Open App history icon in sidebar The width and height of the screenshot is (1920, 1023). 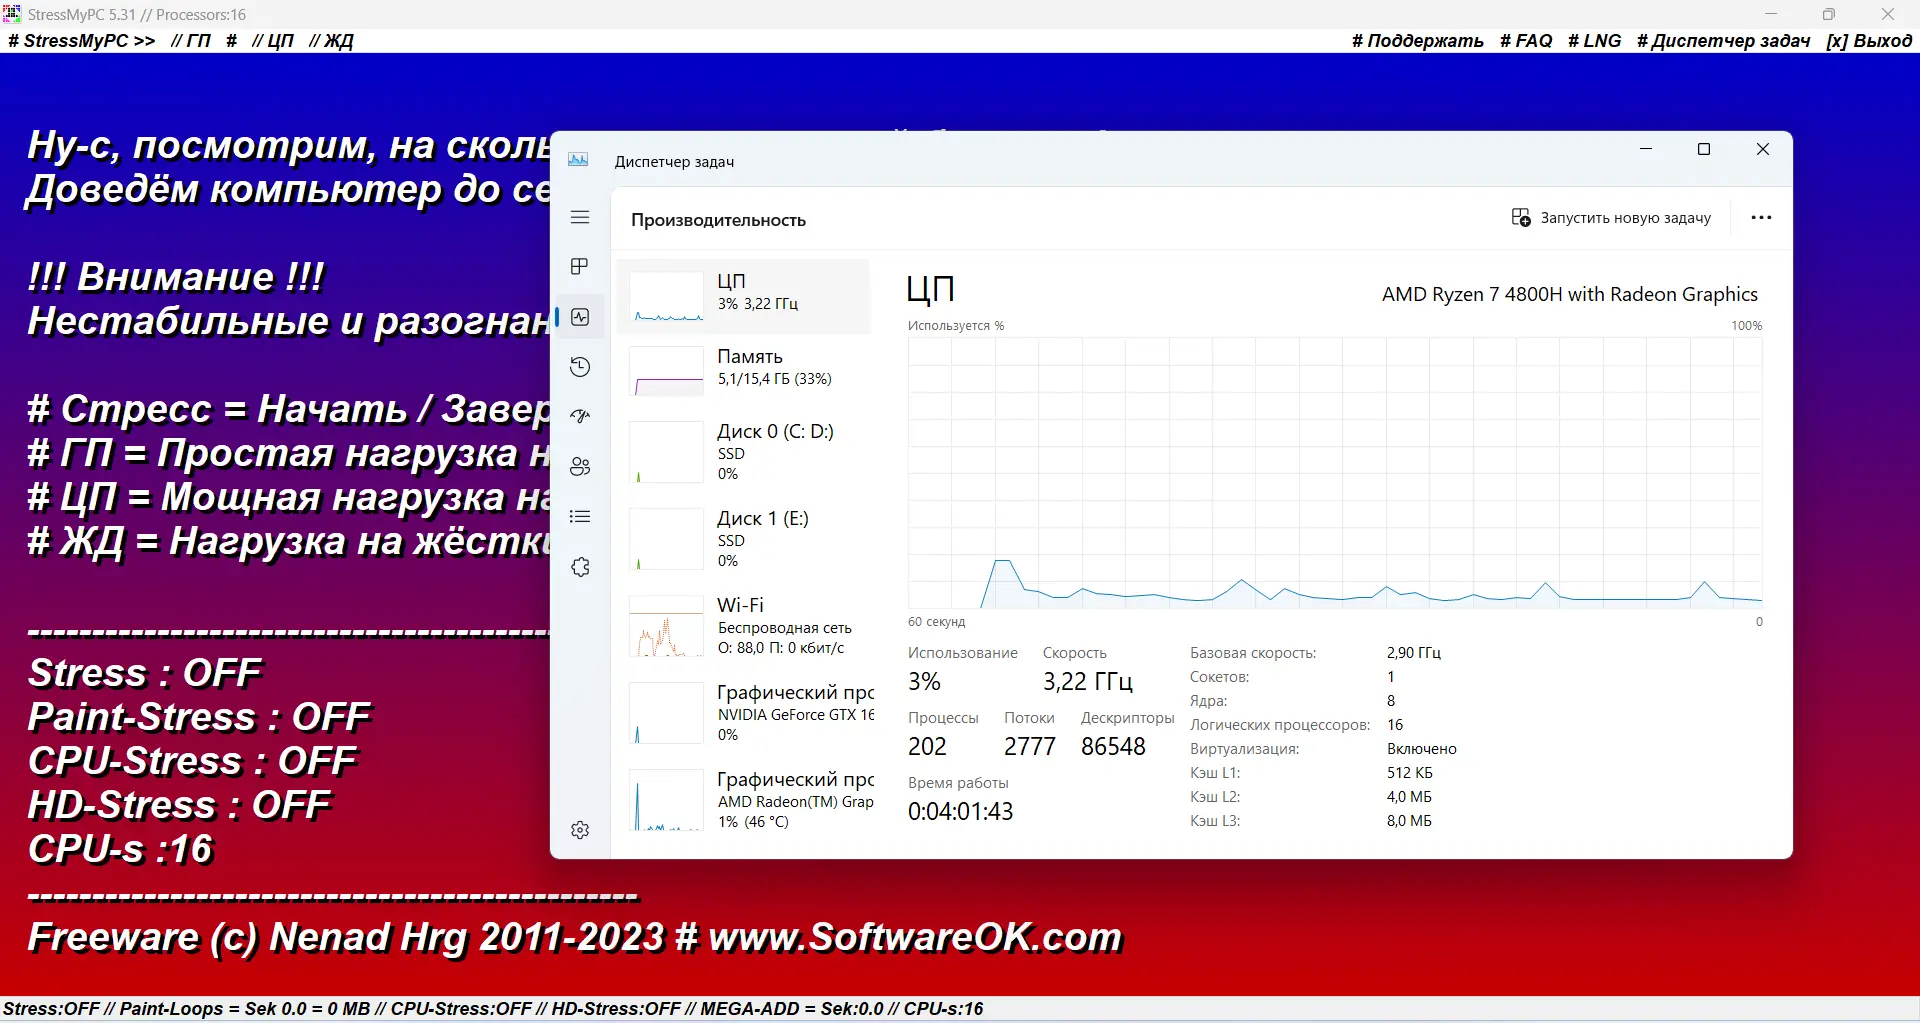click(580, 367)
